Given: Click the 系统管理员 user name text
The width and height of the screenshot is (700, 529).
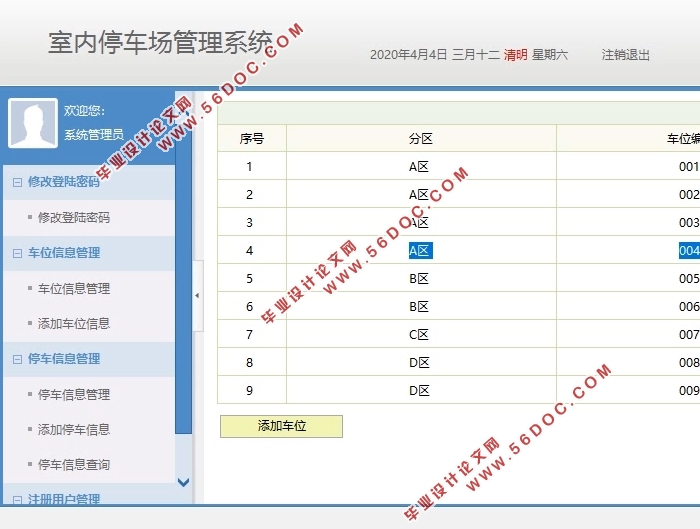Looking at the screenshot, I should click(94, 134).
